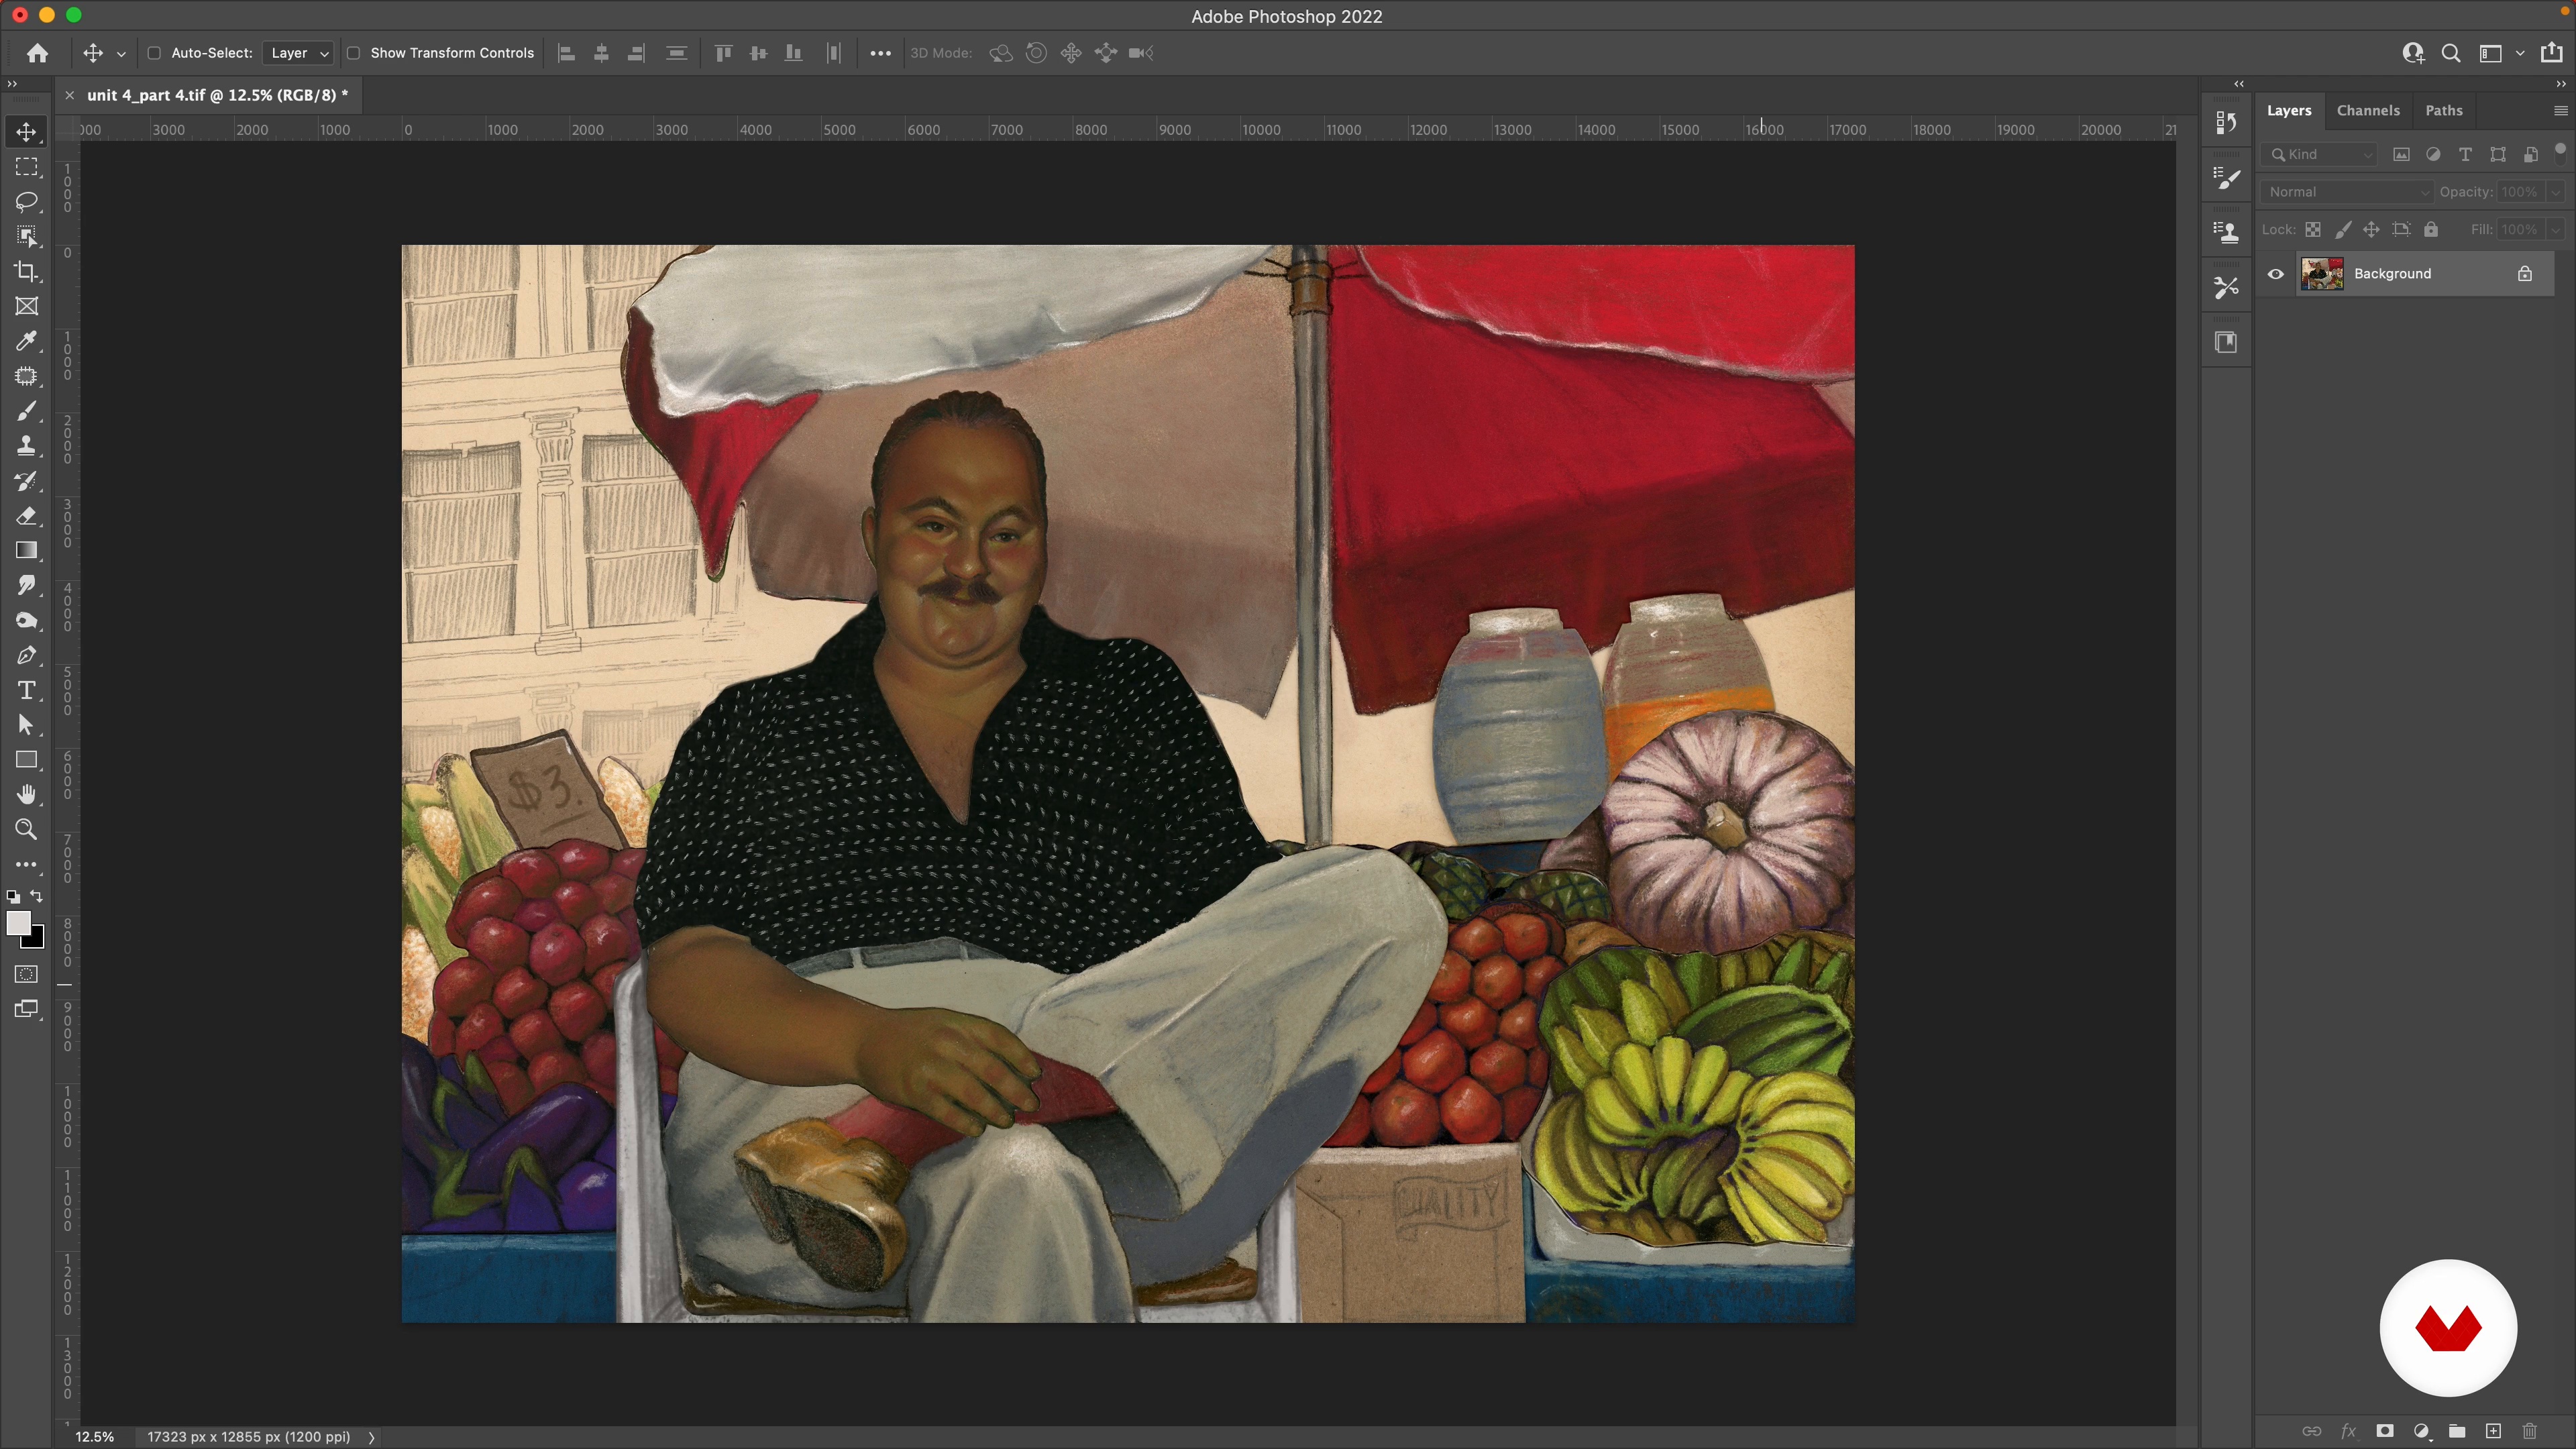The height and width of the screenshot is (1449, 2576).
Task: Align top edges button
Action: [724, 53]
